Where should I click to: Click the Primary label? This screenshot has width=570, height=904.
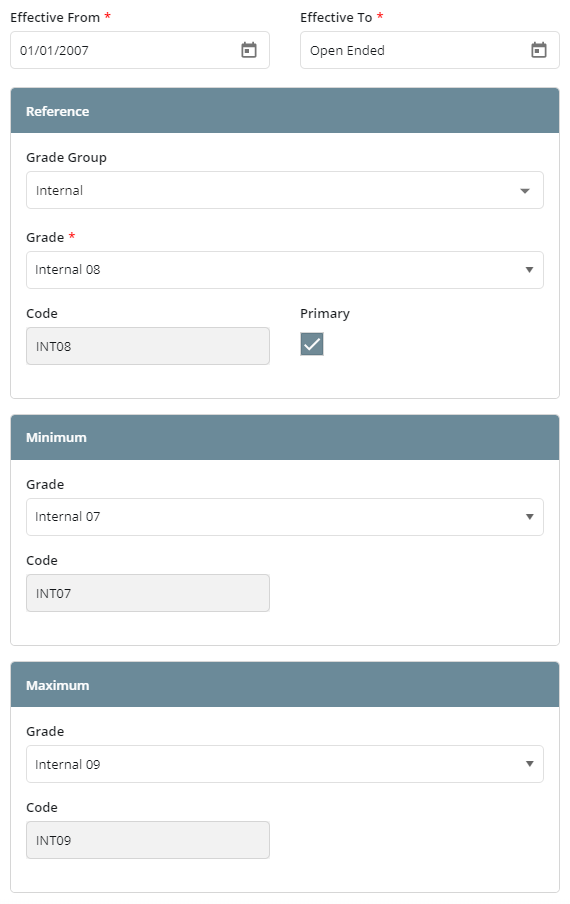point(324,314)
